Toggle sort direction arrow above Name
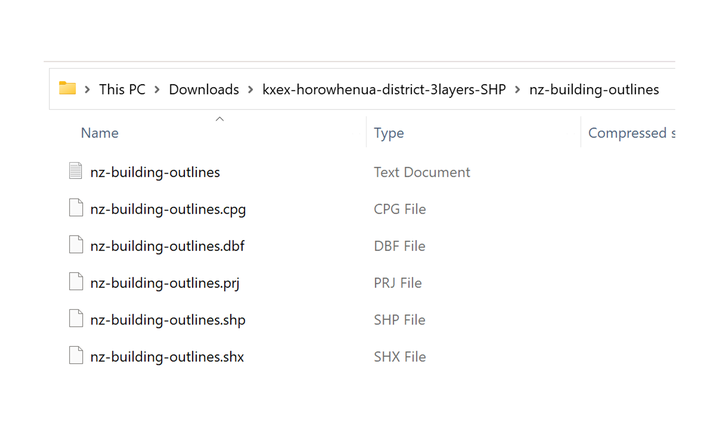Image resolution: width=720 pixels, height=438 pixels. pos(220,119)
